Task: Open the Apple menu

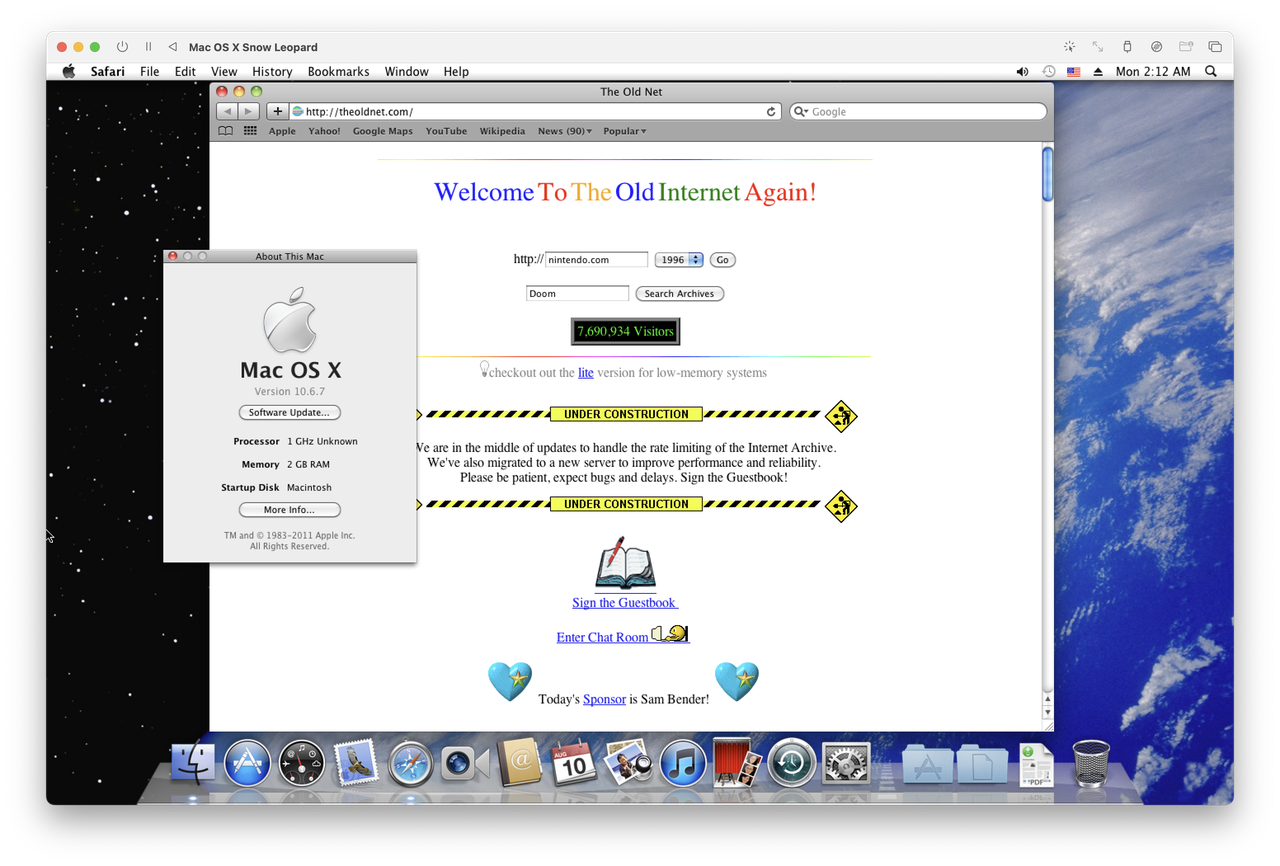Action: 69,72
